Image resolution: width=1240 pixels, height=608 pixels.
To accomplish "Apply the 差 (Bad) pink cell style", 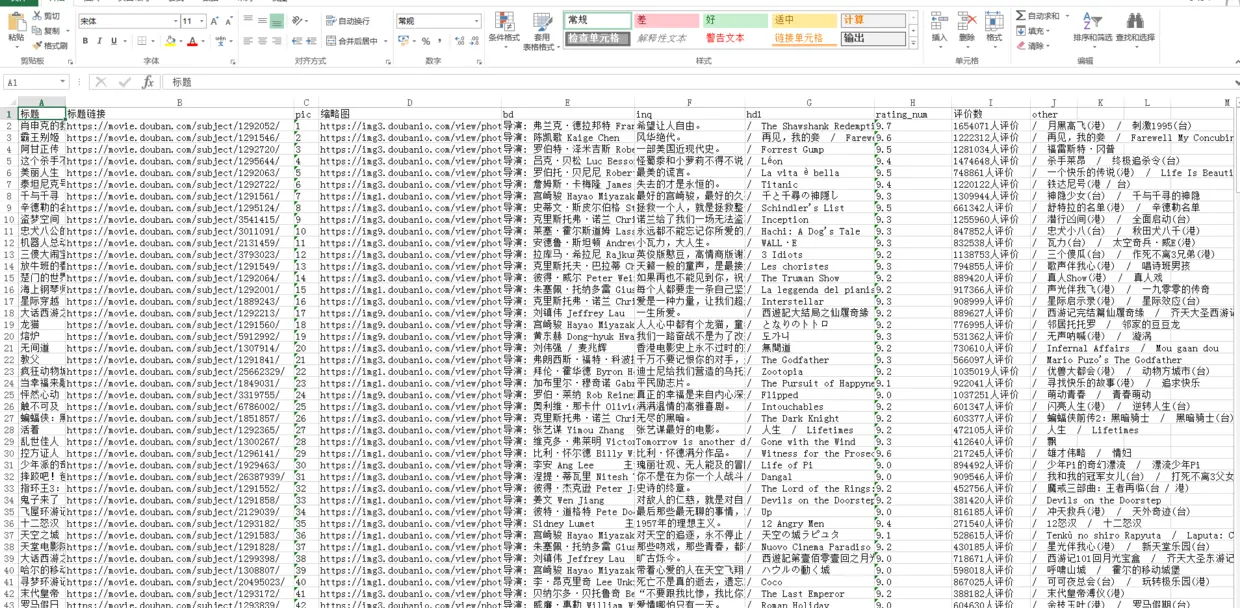I will 665,20.
